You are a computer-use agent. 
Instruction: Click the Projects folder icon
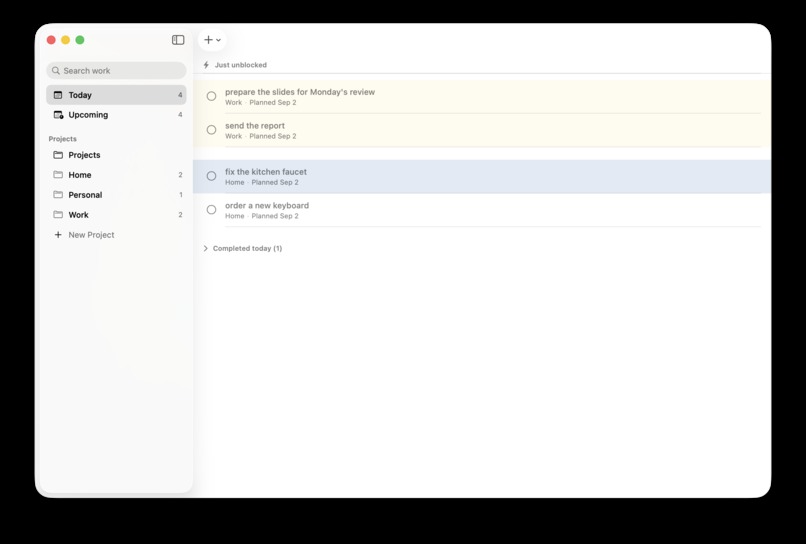(x=58, y=155)
